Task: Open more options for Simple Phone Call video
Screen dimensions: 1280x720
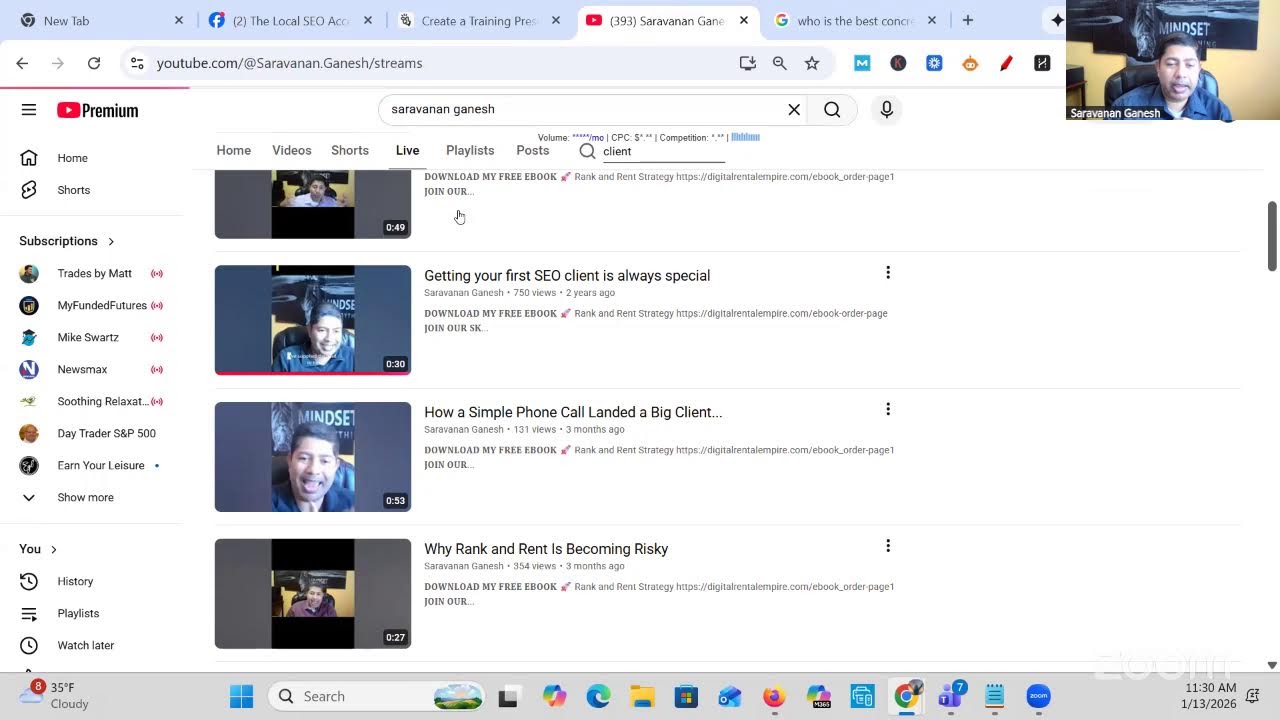Action: tap(887, 409)
